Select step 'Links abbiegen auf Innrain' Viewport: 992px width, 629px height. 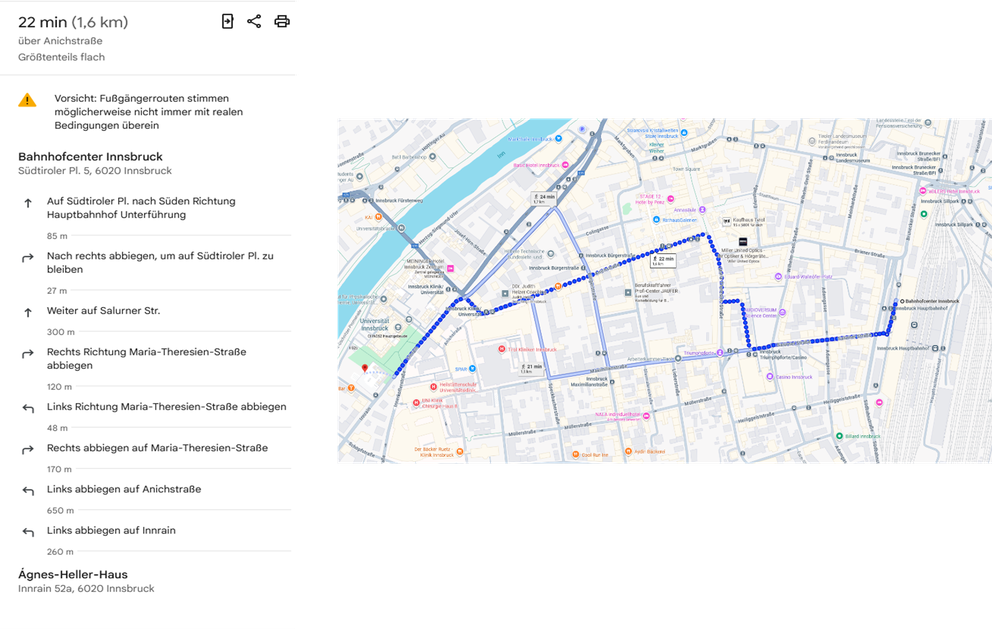click(110, 531)
